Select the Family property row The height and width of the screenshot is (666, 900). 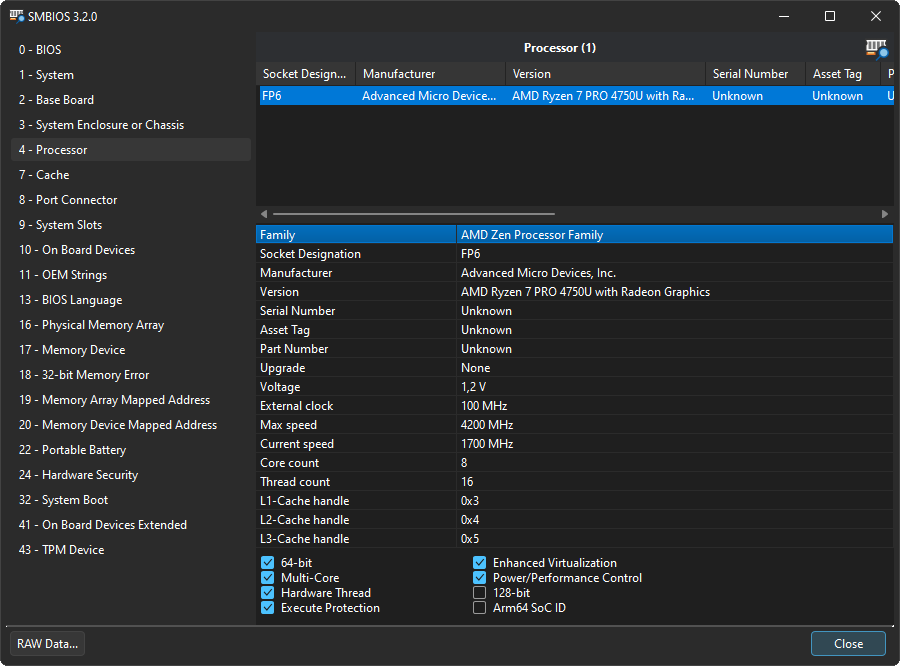[575, 235]
